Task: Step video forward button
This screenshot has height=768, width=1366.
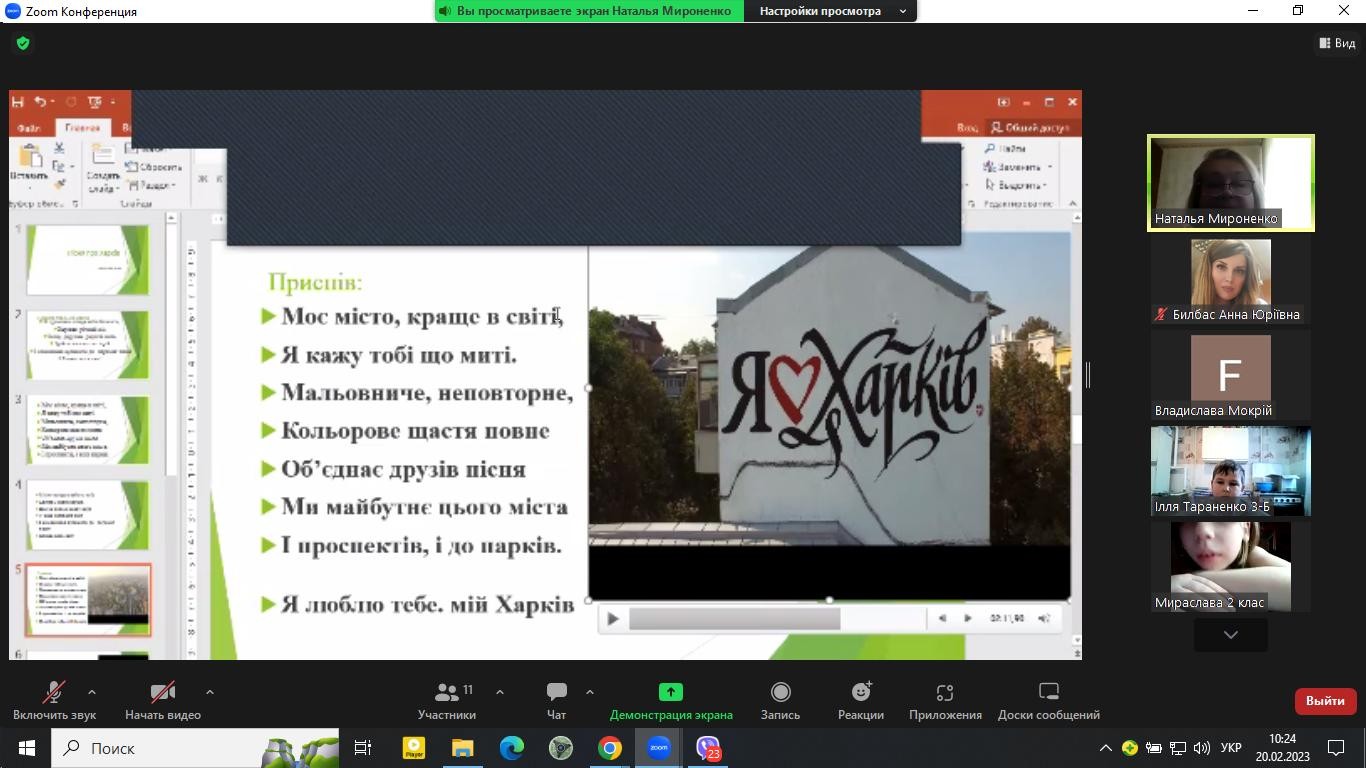Action: coord(967,619)
